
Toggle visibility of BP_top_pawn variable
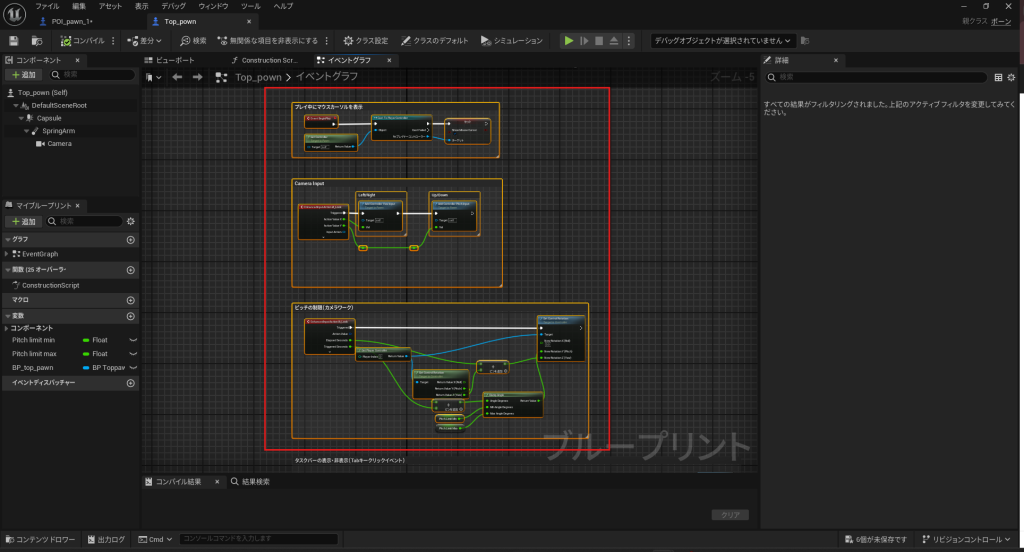coord(131,368)
